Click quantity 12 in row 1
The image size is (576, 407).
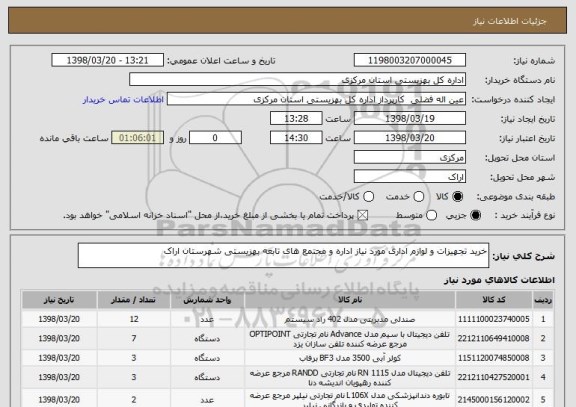click(x=134, y=319)
